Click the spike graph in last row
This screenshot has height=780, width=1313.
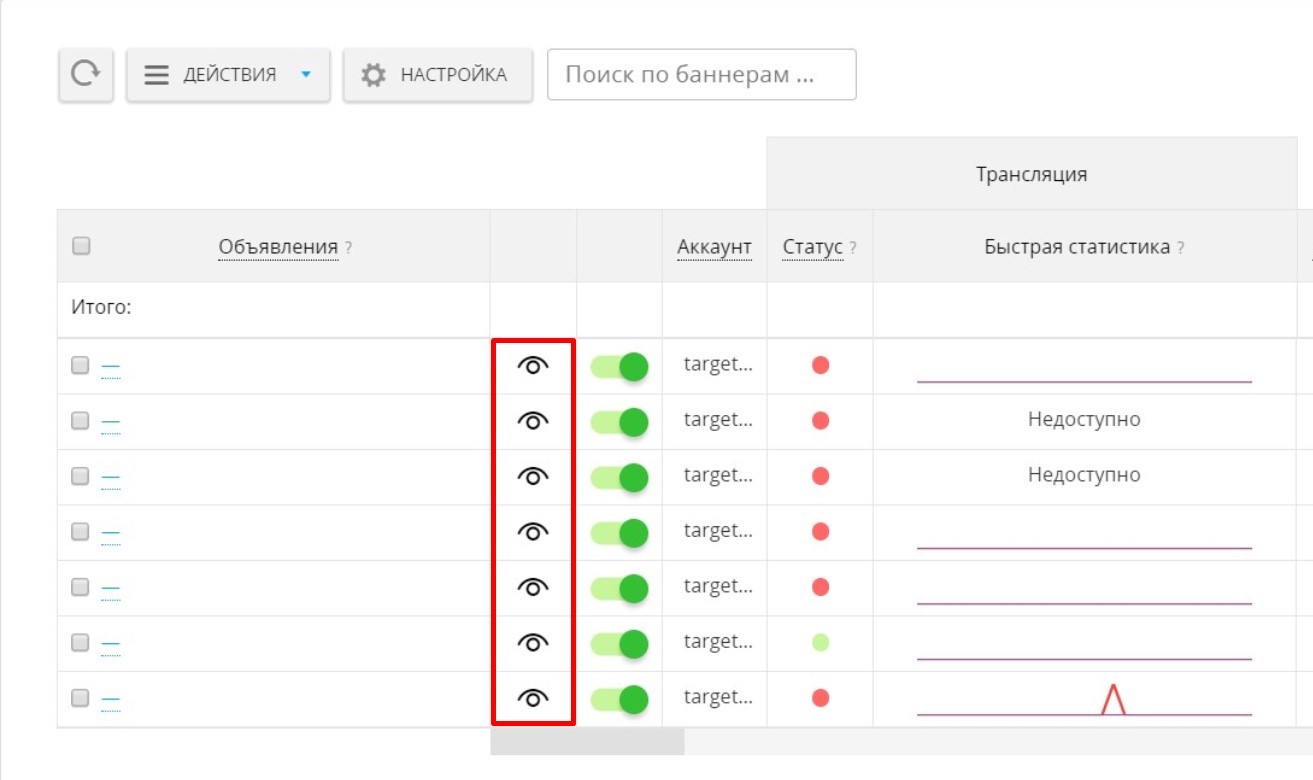(x=1112, y=700)
